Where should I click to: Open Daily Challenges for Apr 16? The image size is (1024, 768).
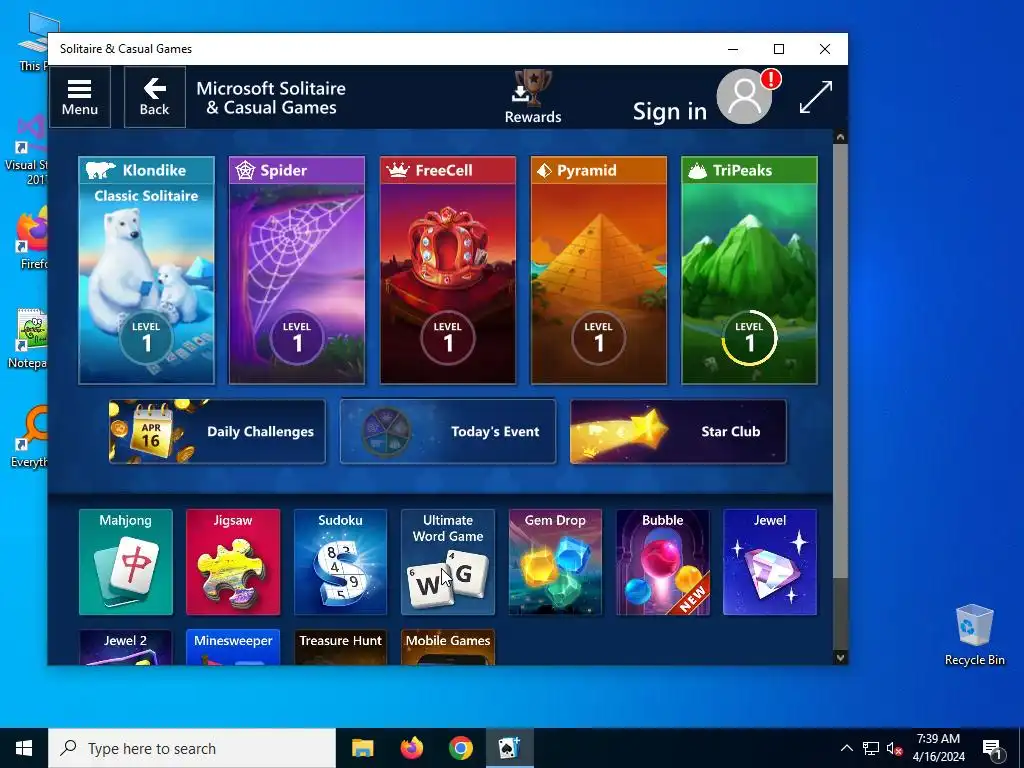tap(217, 432)
